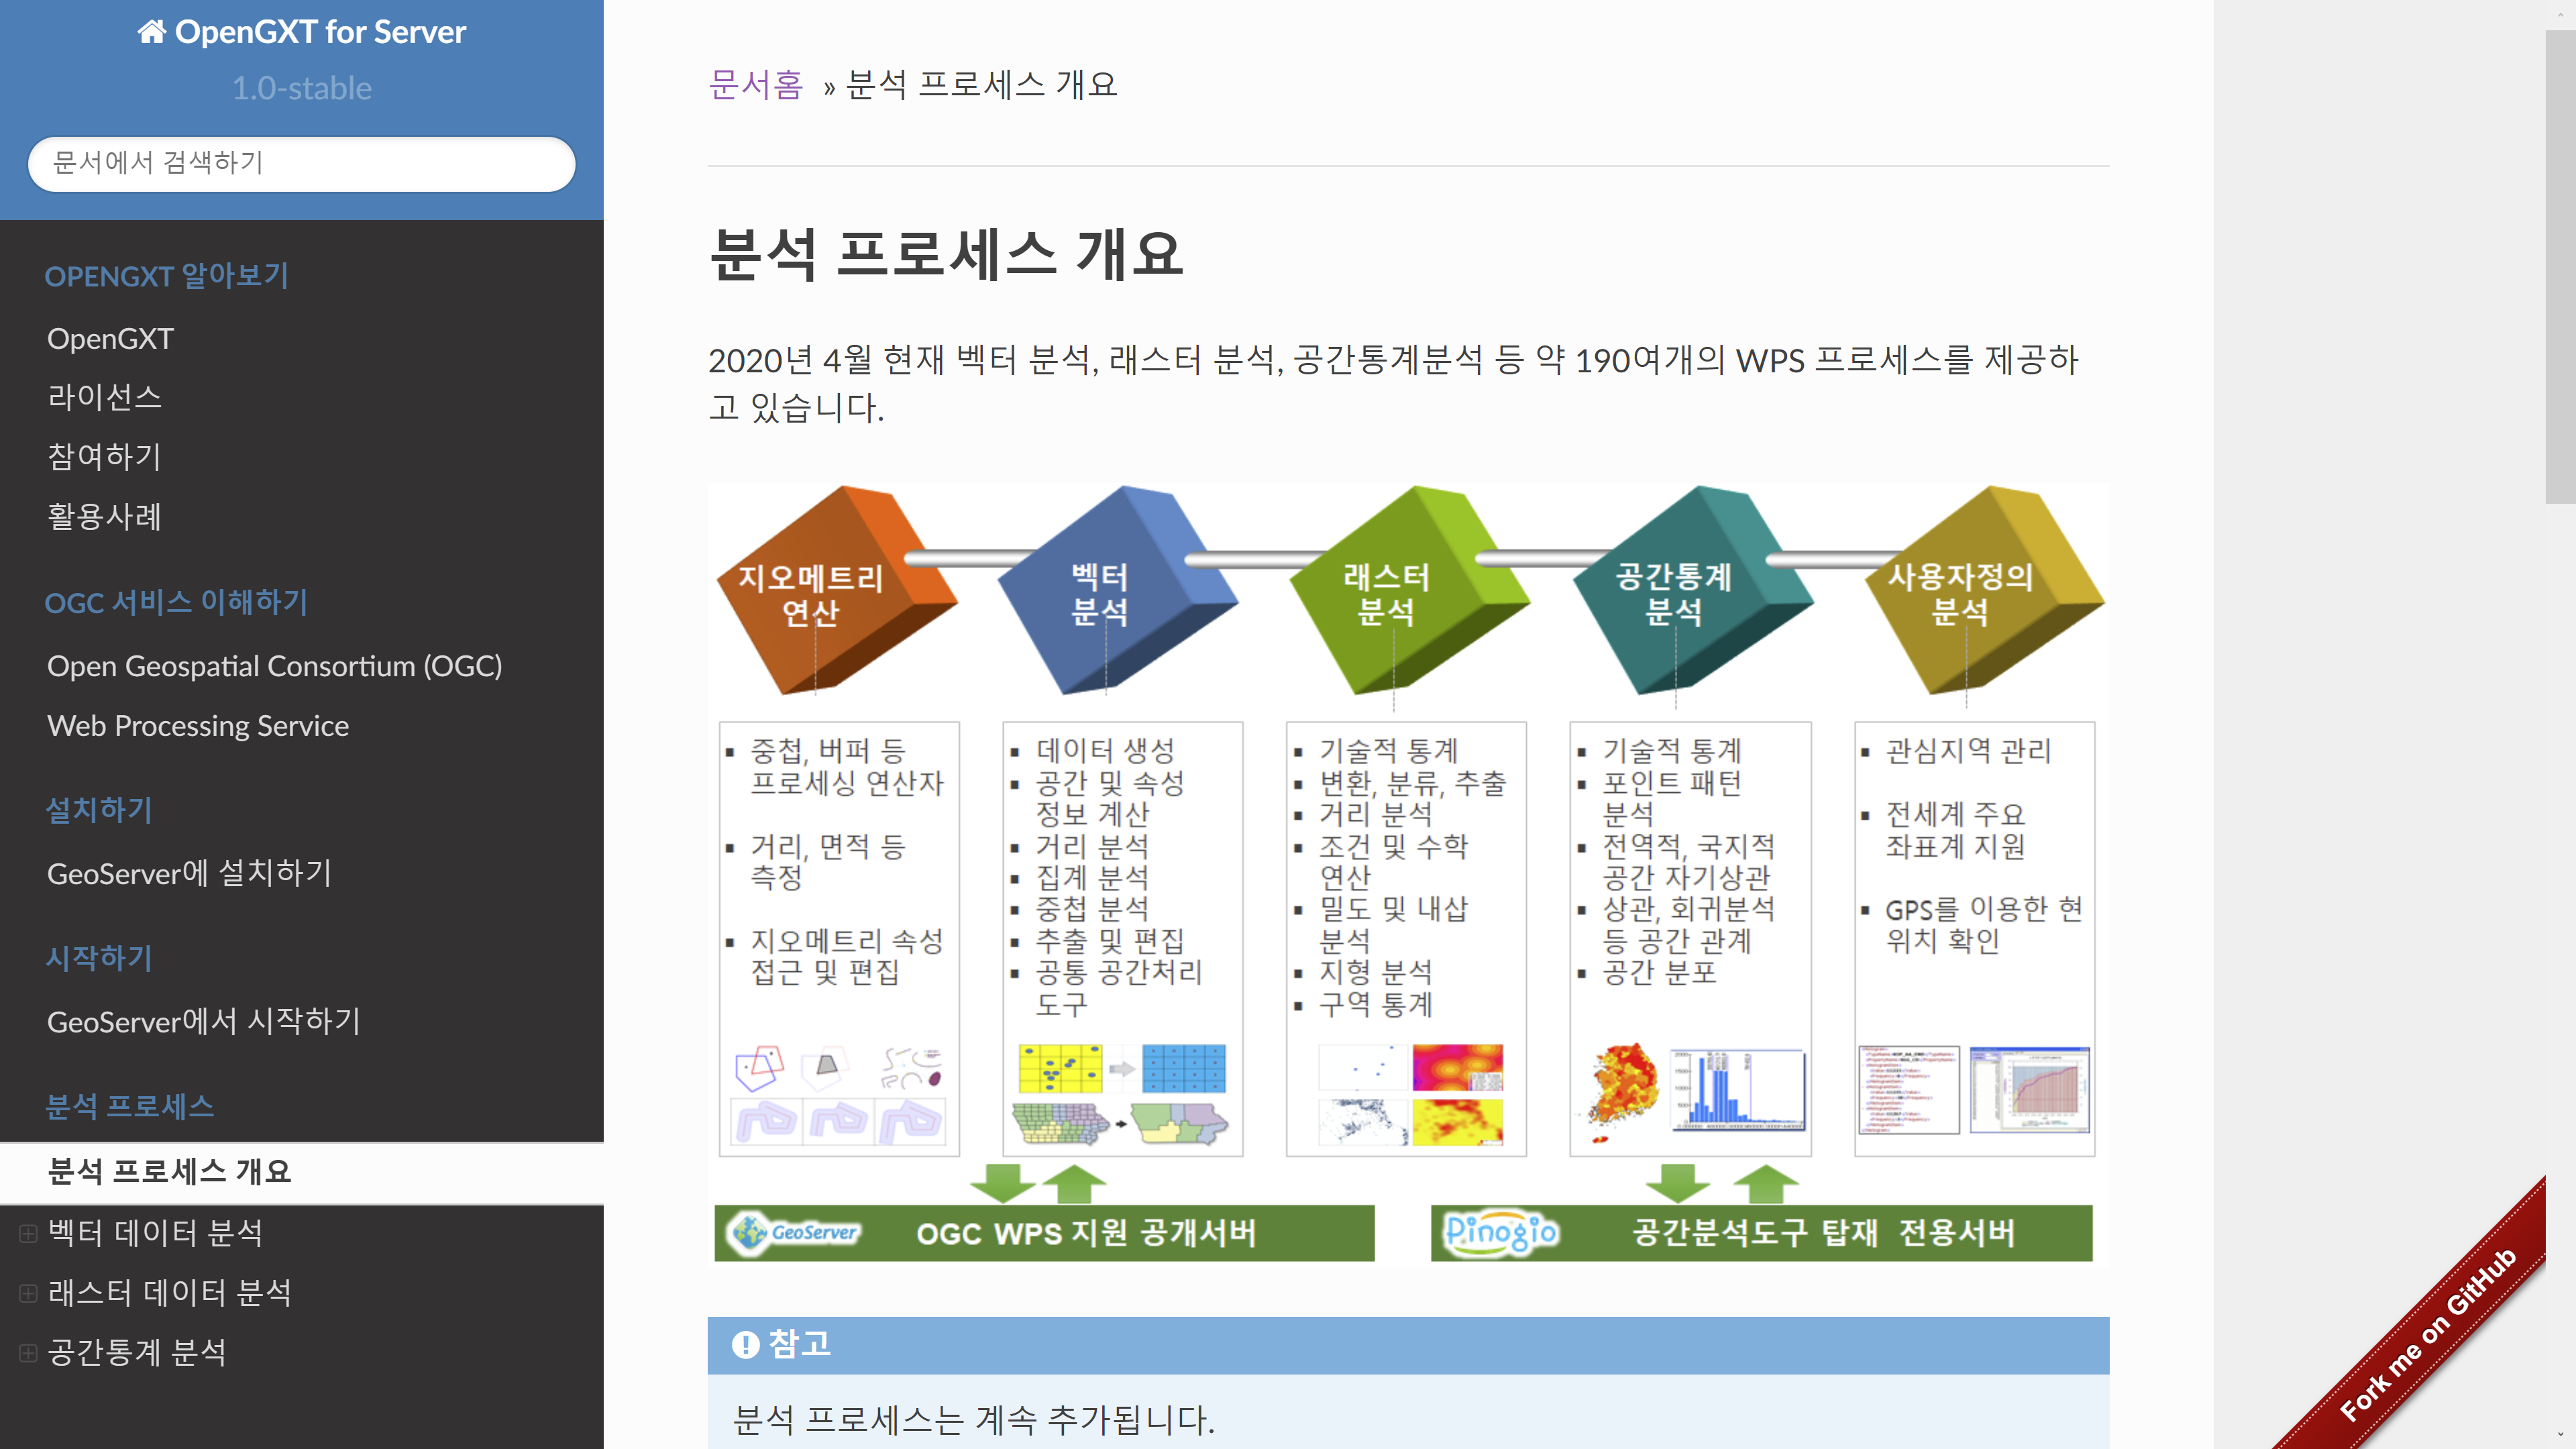Screen dimensions: 2576x1449
Task: Click the 문서에서 검색하기 search field
Action: pos(301,163)
